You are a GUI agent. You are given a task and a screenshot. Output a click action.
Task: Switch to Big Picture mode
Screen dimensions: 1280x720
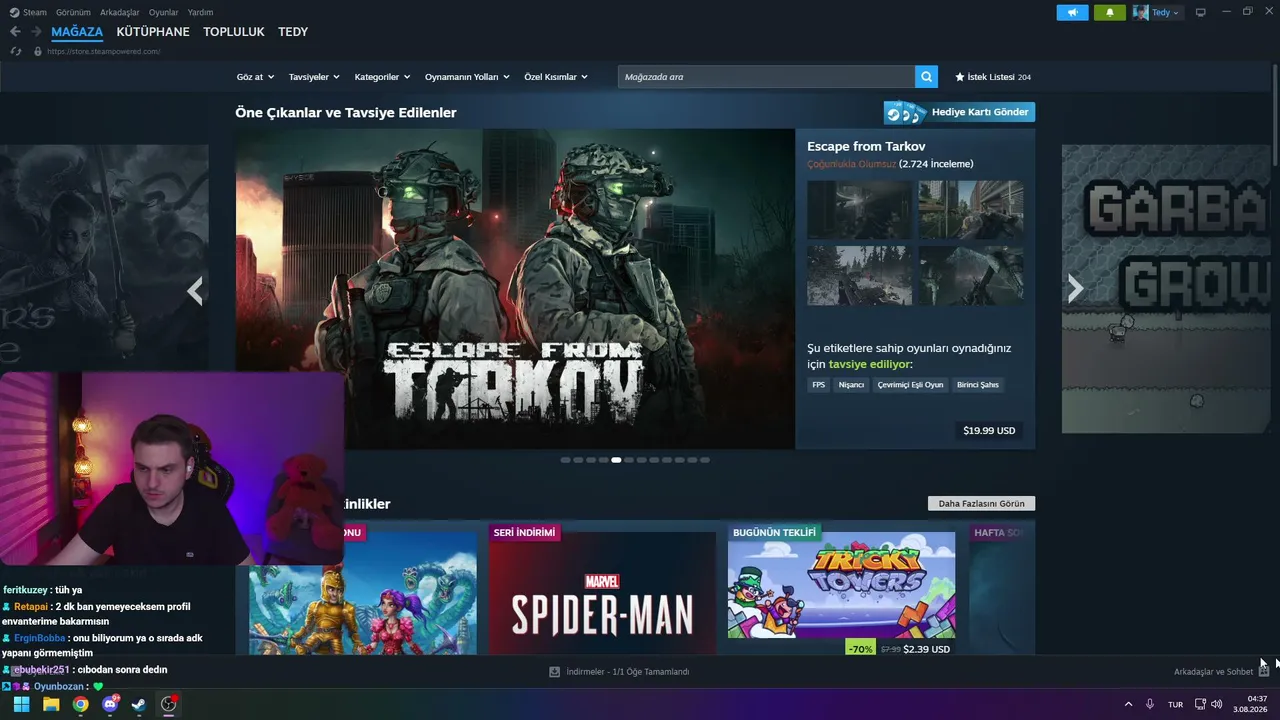(x=1200, y=13)
